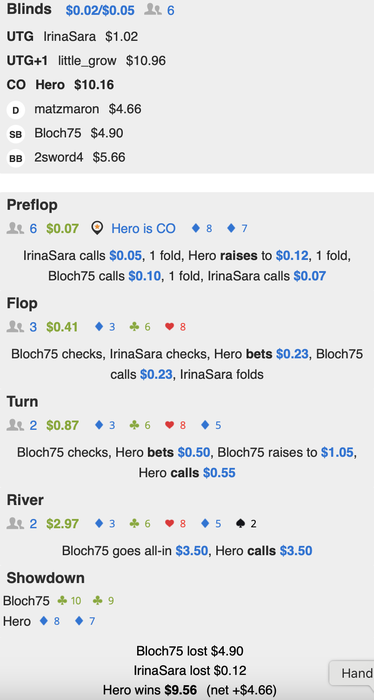Click the players icon in the Flop row
Screen dimensions: 374x700
pos(15,327)
